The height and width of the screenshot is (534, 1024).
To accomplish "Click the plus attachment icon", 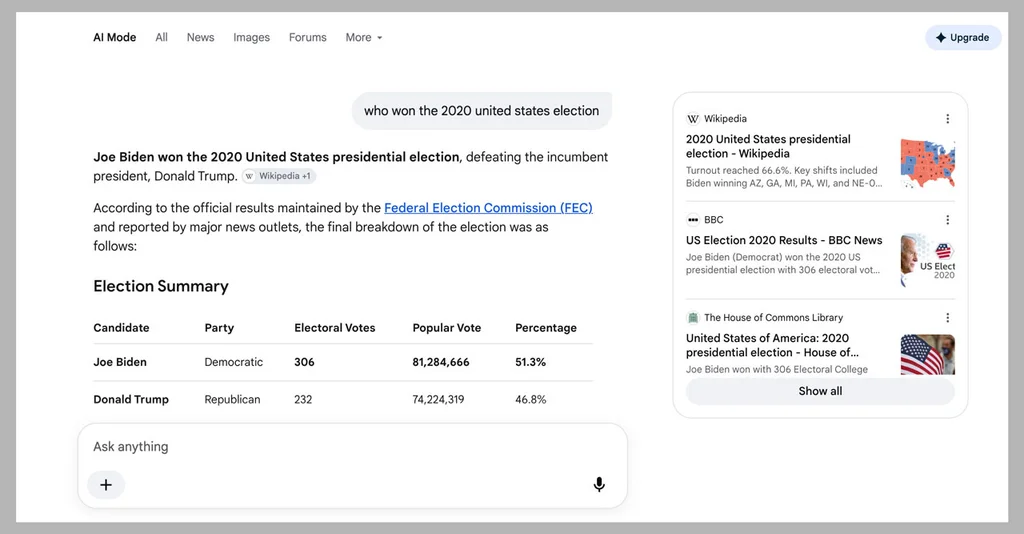I will point(106,485).
